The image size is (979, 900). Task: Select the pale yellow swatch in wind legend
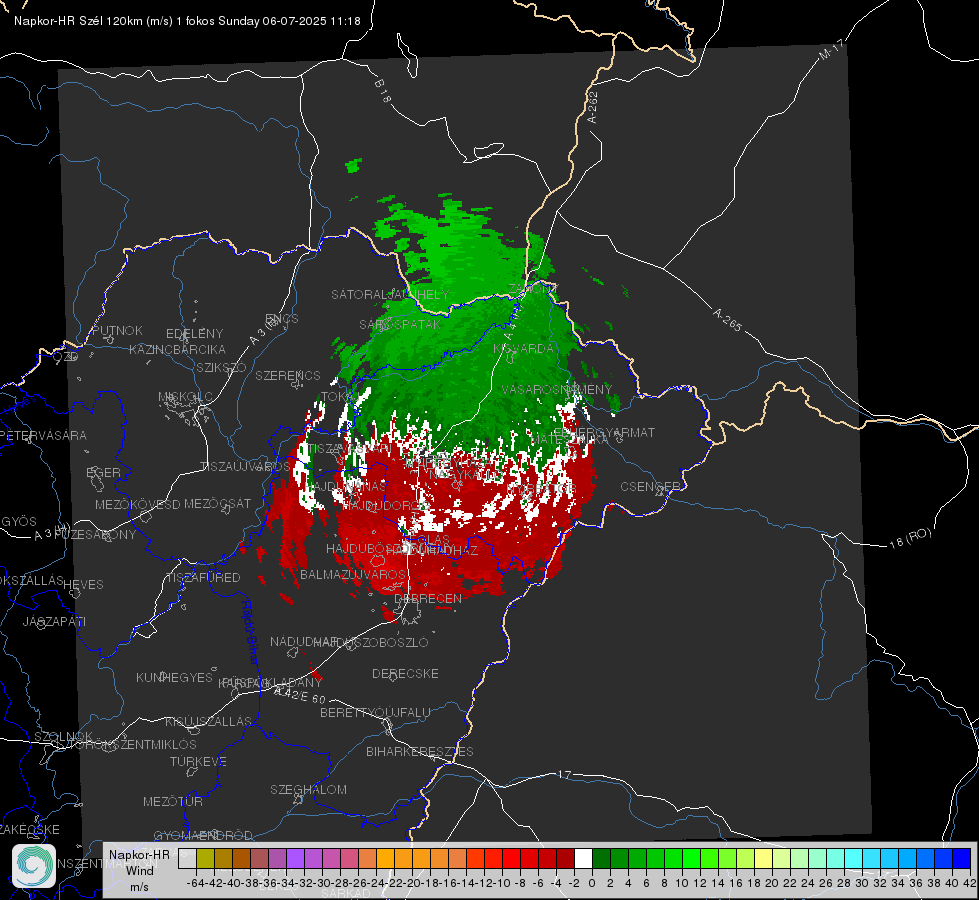coord(763,858)
